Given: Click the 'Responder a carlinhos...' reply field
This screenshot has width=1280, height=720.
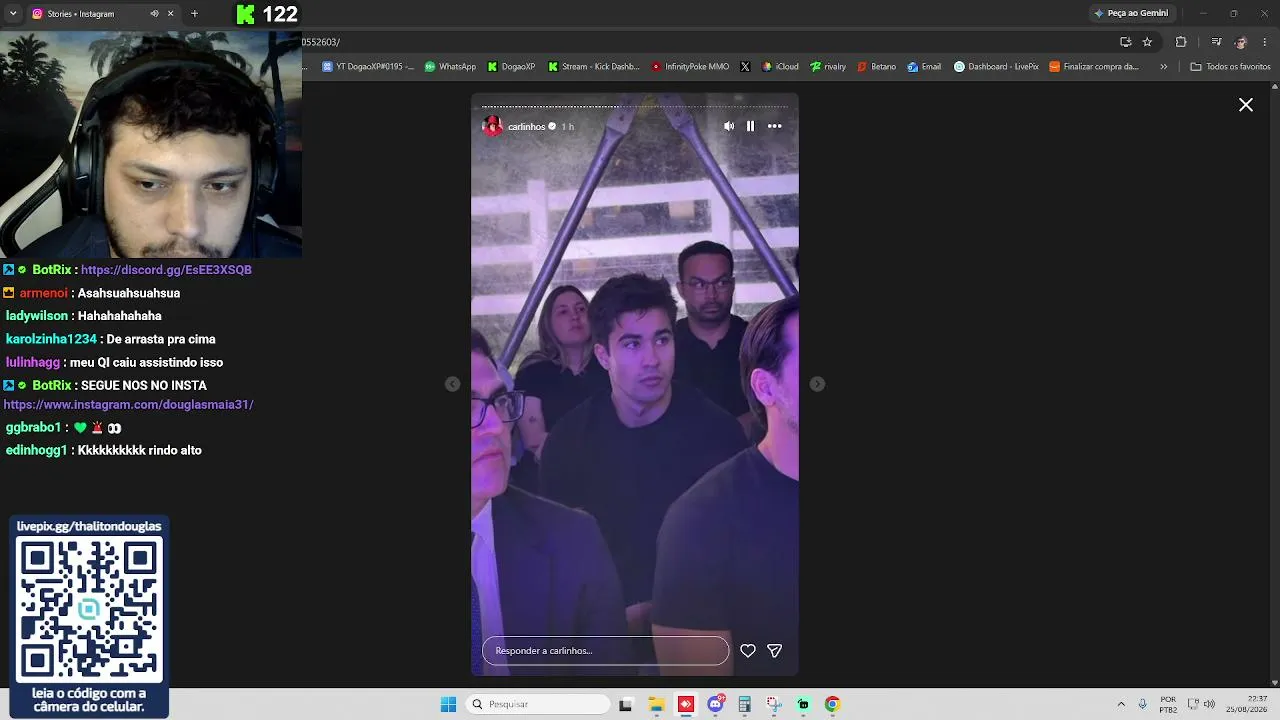Looking at the screenshot, I should (x=605, y=651).
